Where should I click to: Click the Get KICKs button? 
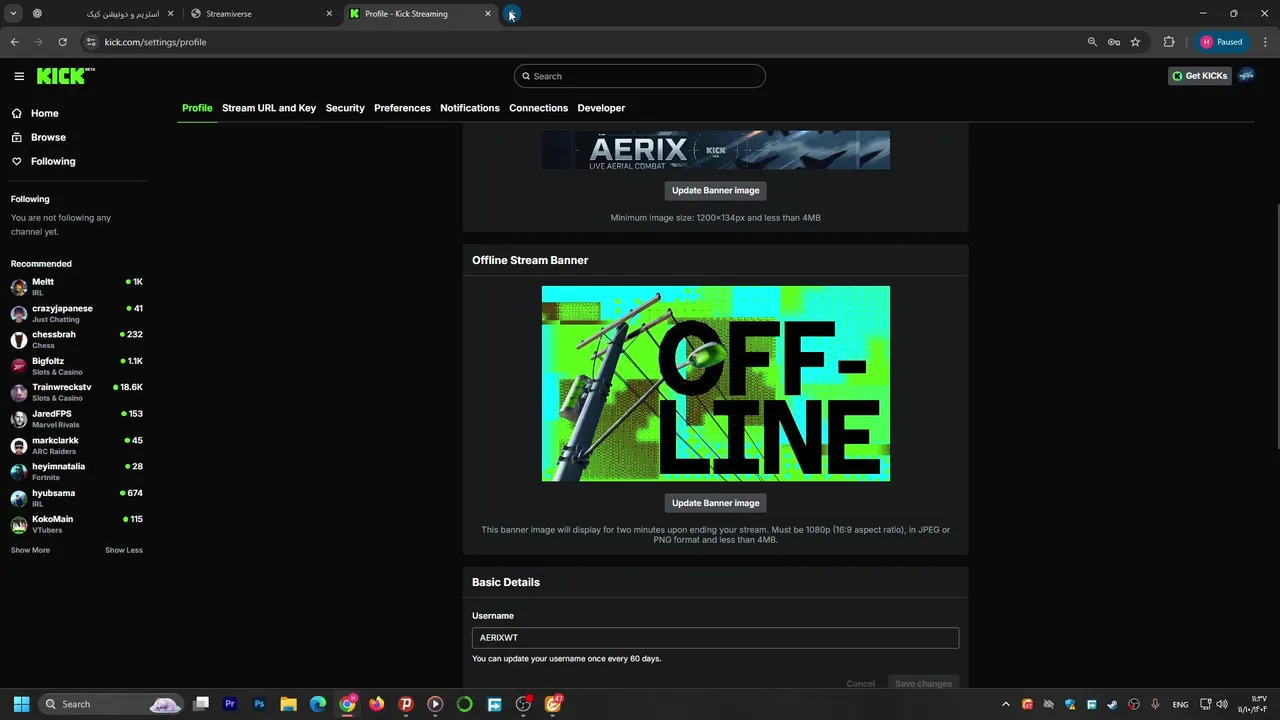(x=1200, y=76)
